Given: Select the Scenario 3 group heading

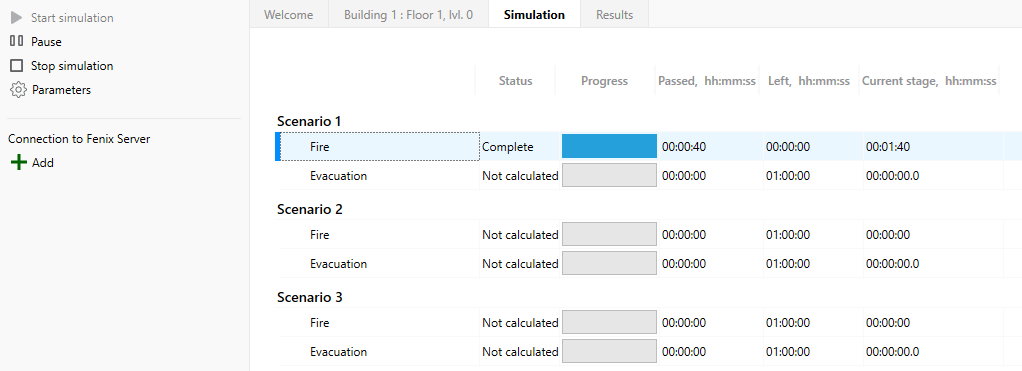Looking at the screenshot, I should click(310, 297).
